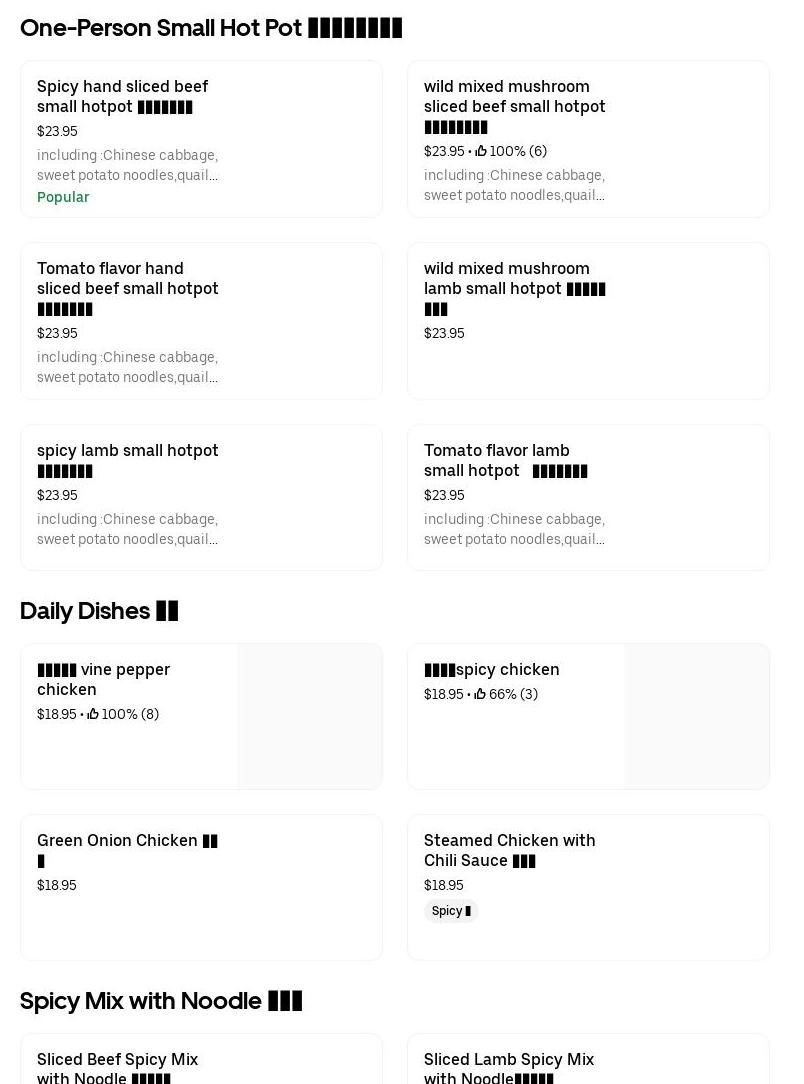Click the Popular label on spicy beef hotpot
Screen dimensions: 804x1084
63,197
